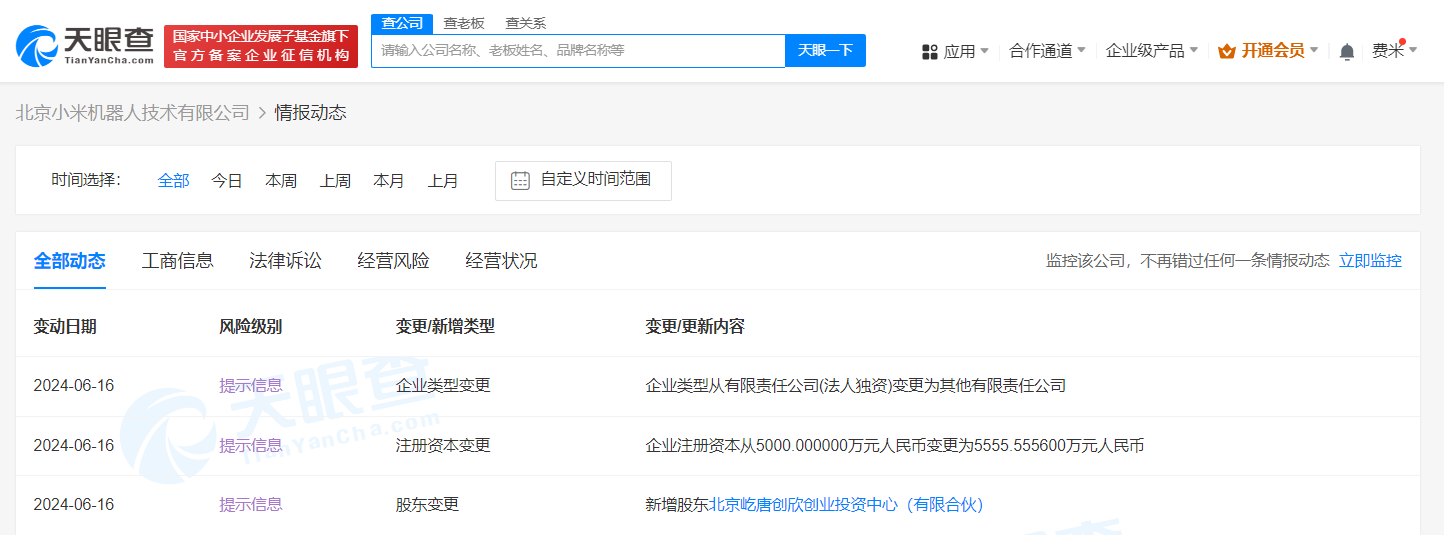Screen dimensions: 1444x535
Task: Select the 查老板 search tab
Action: [x=464, y=23]
